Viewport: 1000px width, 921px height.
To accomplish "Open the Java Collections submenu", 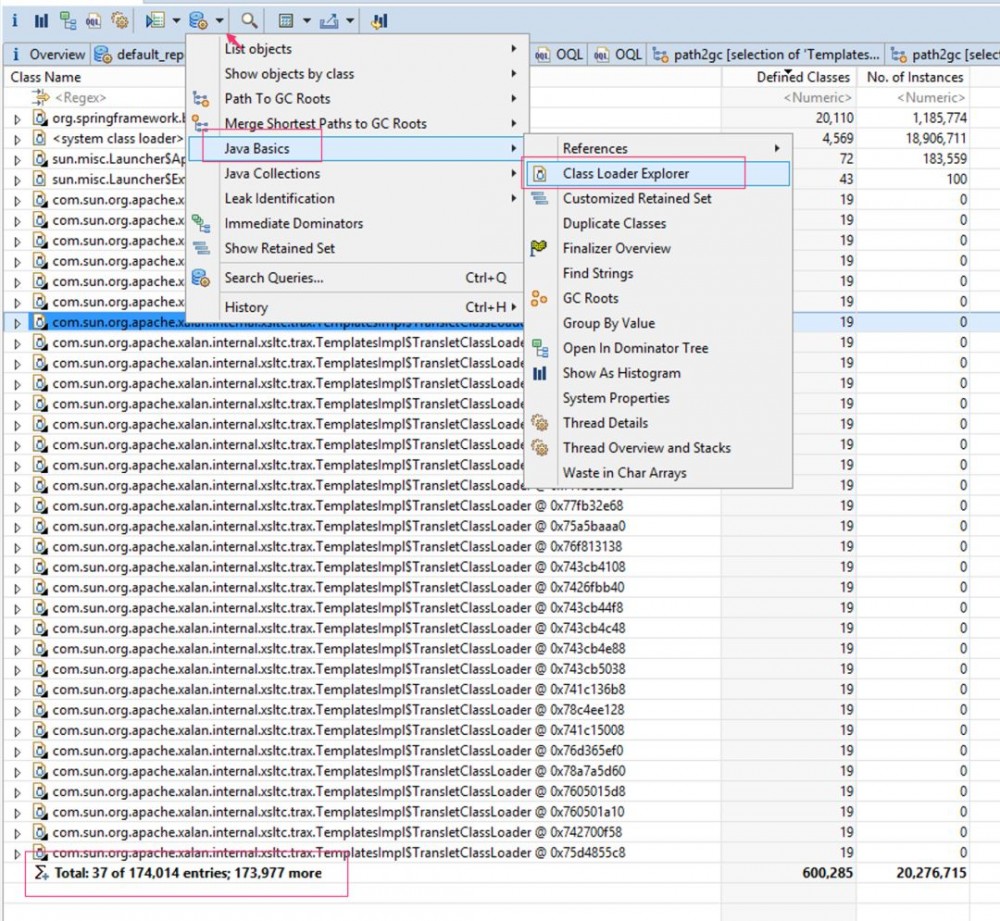I will pos(355,173).
